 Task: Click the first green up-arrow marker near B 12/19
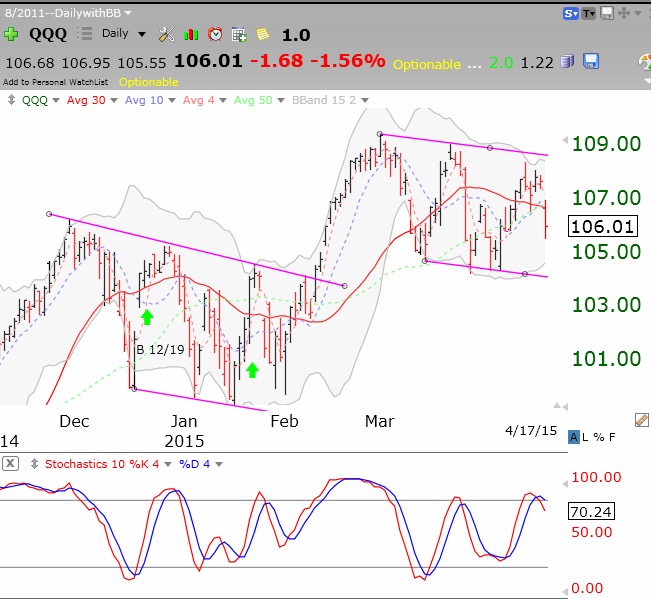[147, 317]
